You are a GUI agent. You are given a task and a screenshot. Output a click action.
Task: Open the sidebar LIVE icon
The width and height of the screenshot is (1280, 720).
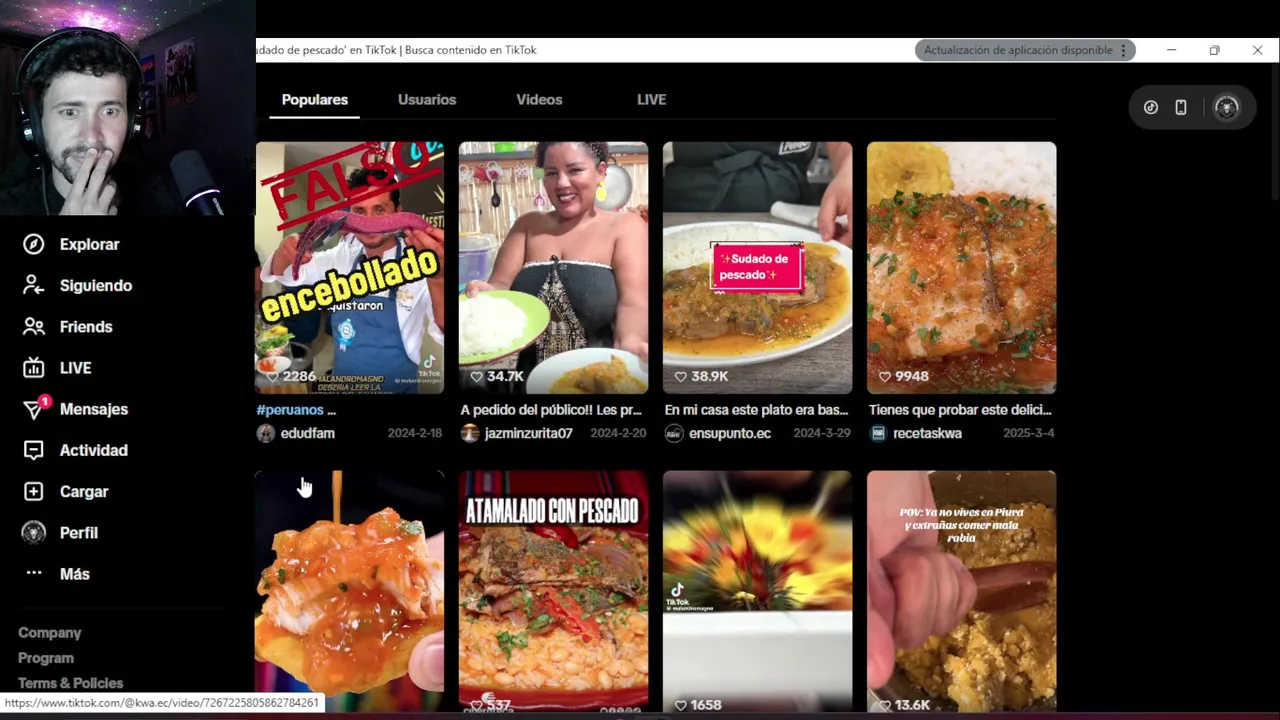(33, 368)
